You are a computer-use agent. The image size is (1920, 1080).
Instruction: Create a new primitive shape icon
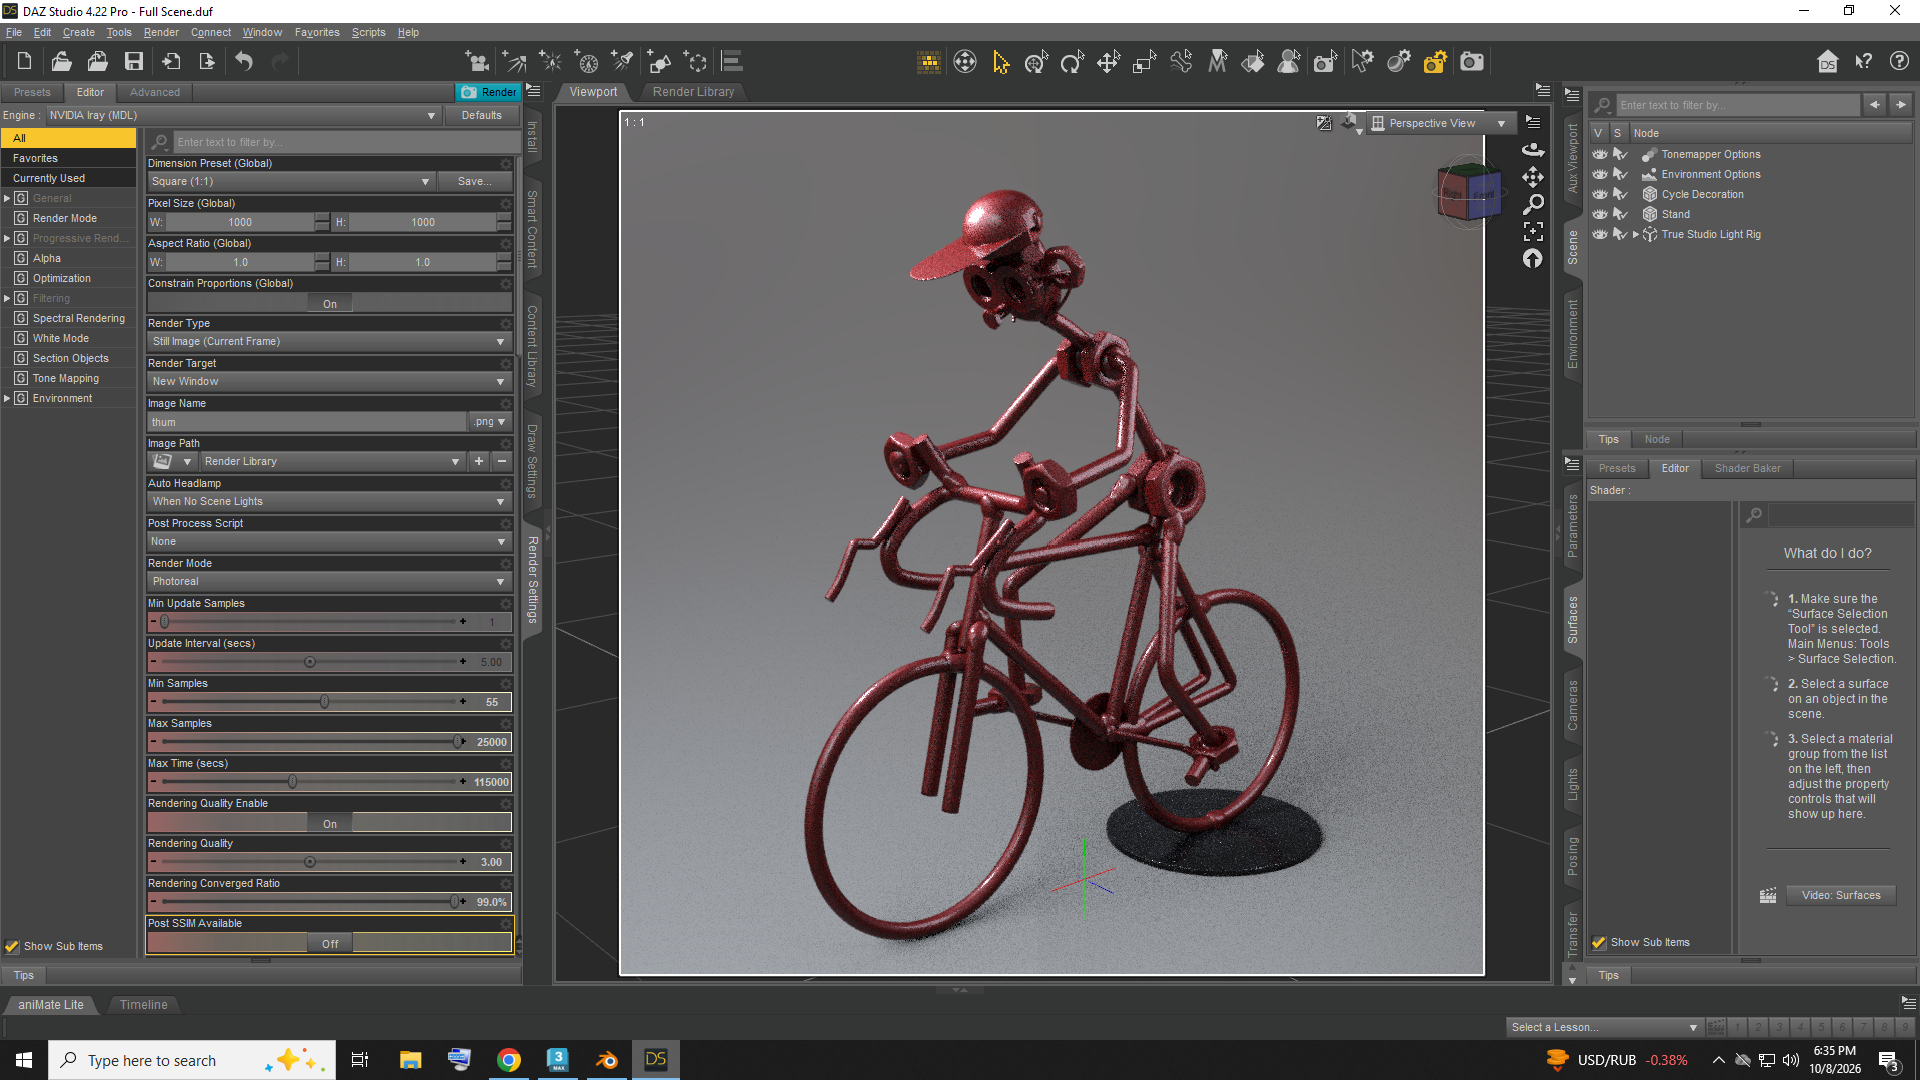point(659,62)
